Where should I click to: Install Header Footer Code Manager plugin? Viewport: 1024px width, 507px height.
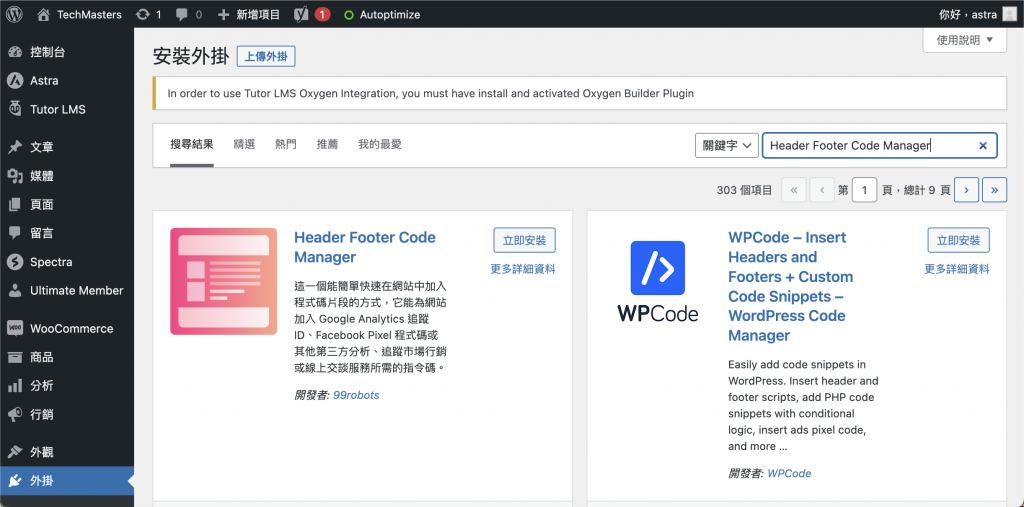coord(524,240)
